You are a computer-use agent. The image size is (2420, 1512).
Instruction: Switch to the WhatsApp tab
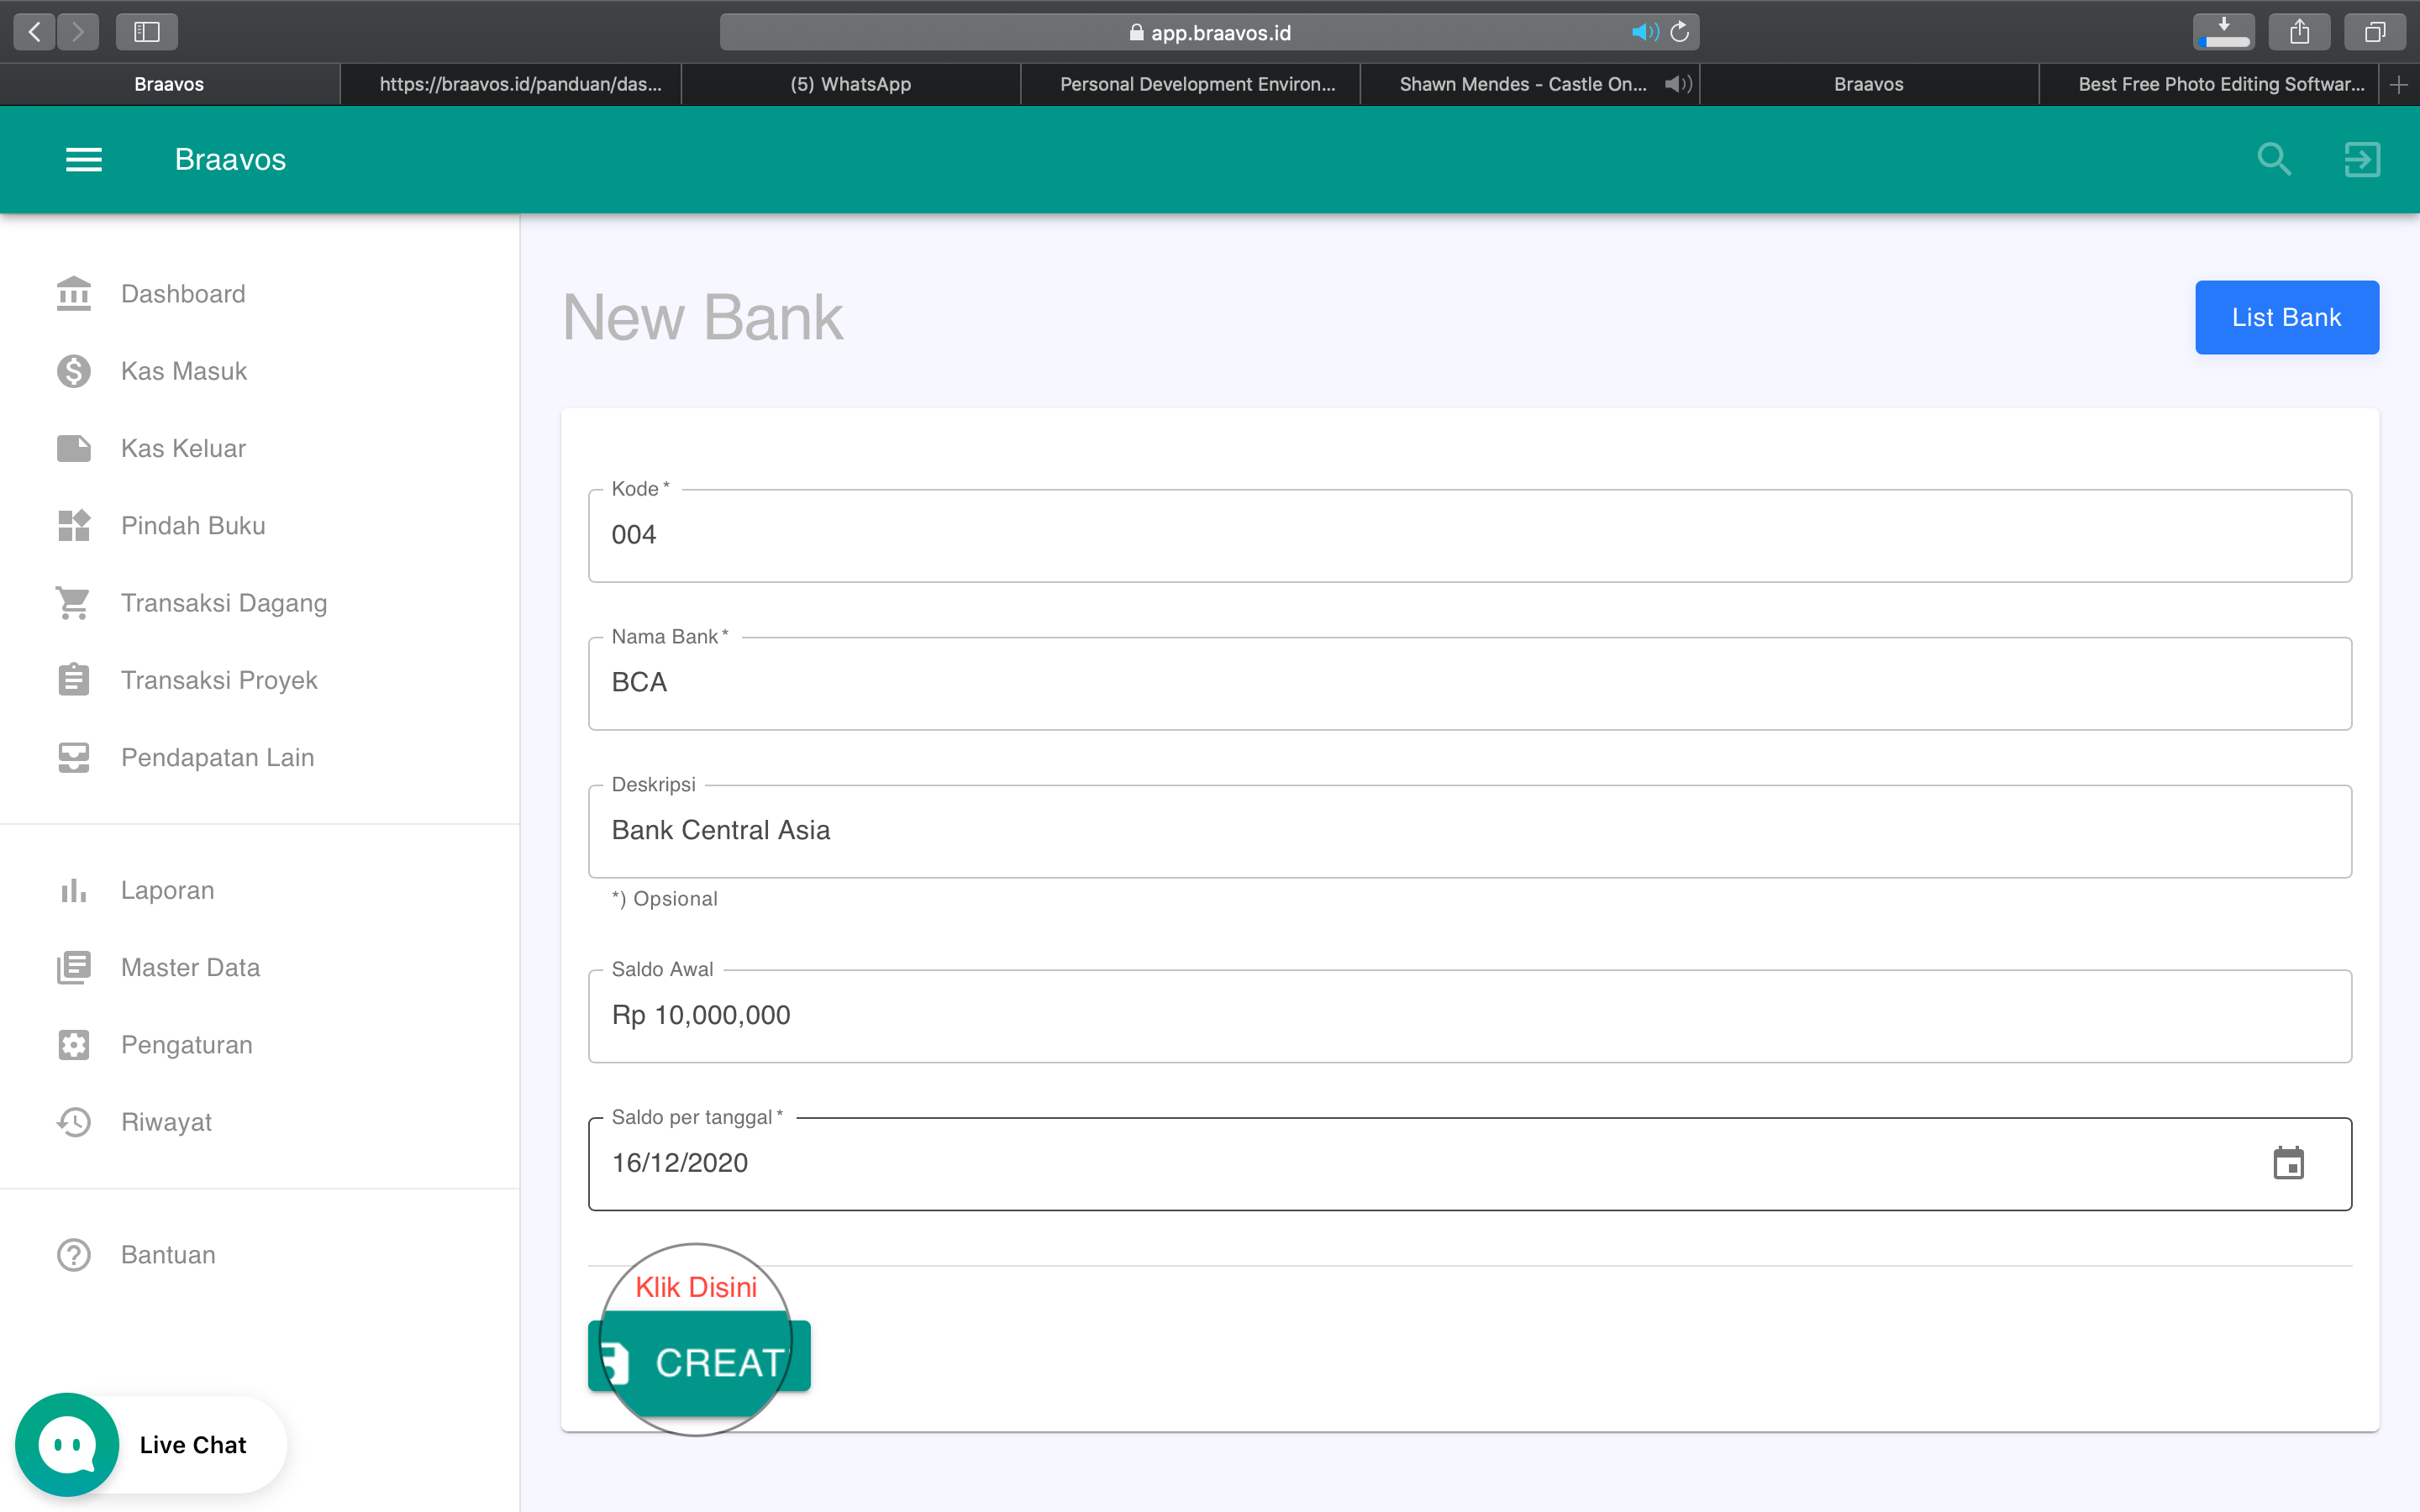click(850, 84)
